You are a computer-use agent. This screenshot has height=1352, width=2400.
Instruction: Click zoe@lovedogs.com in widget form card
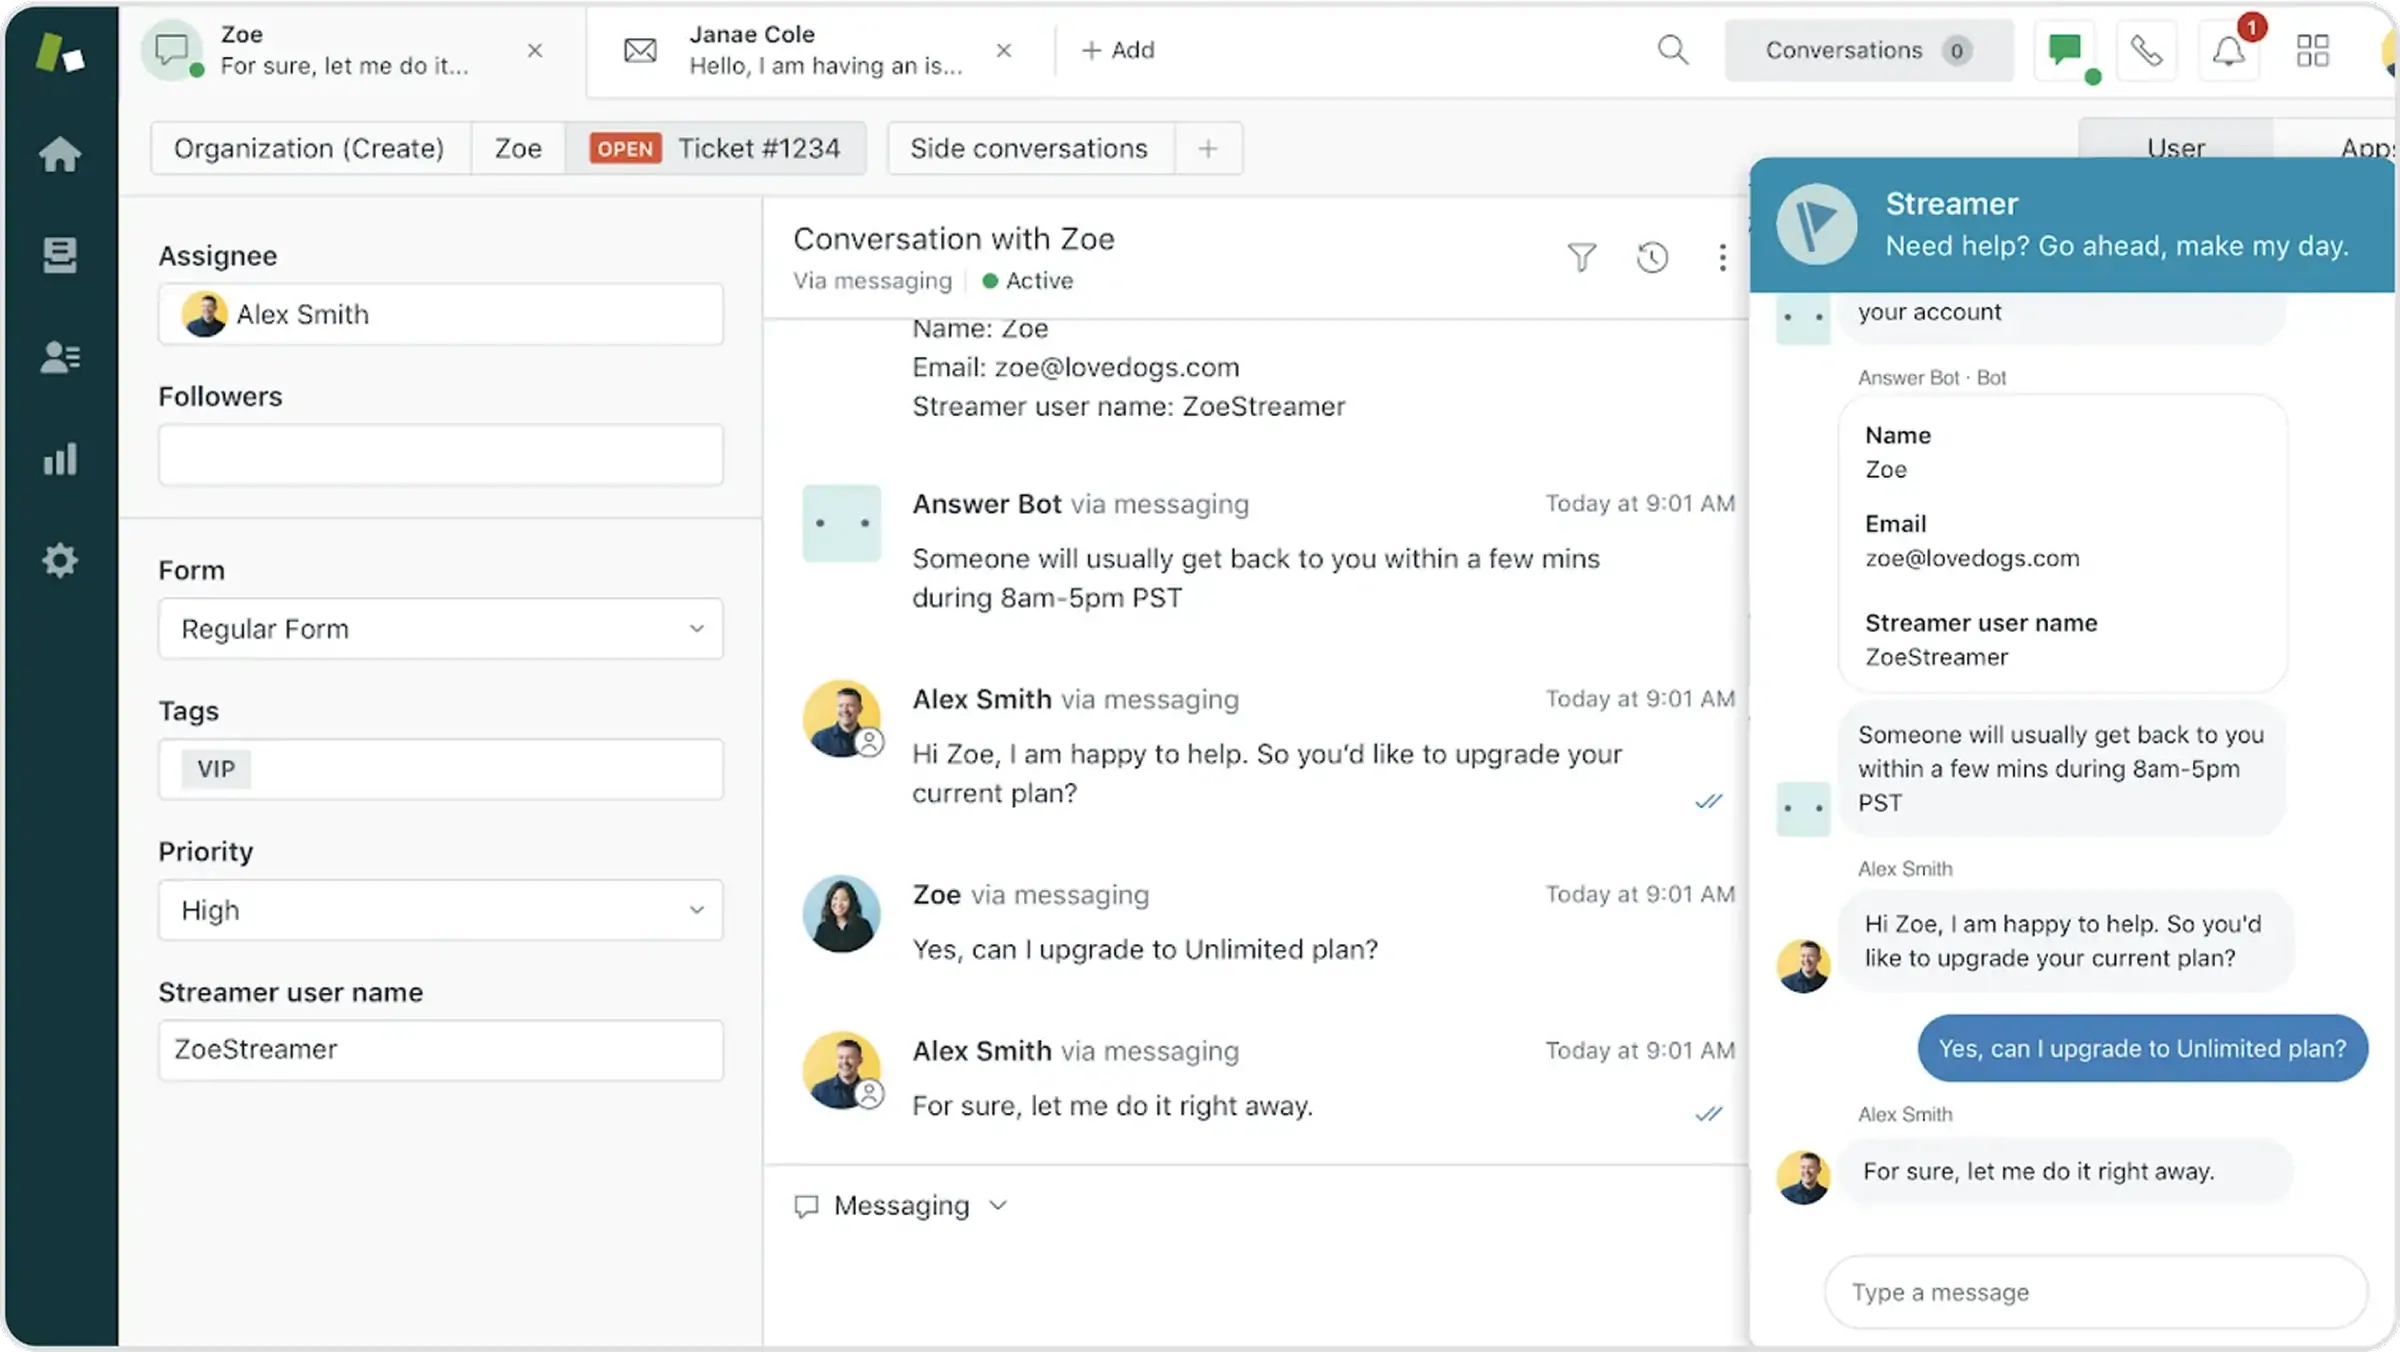coord(1972,558)
